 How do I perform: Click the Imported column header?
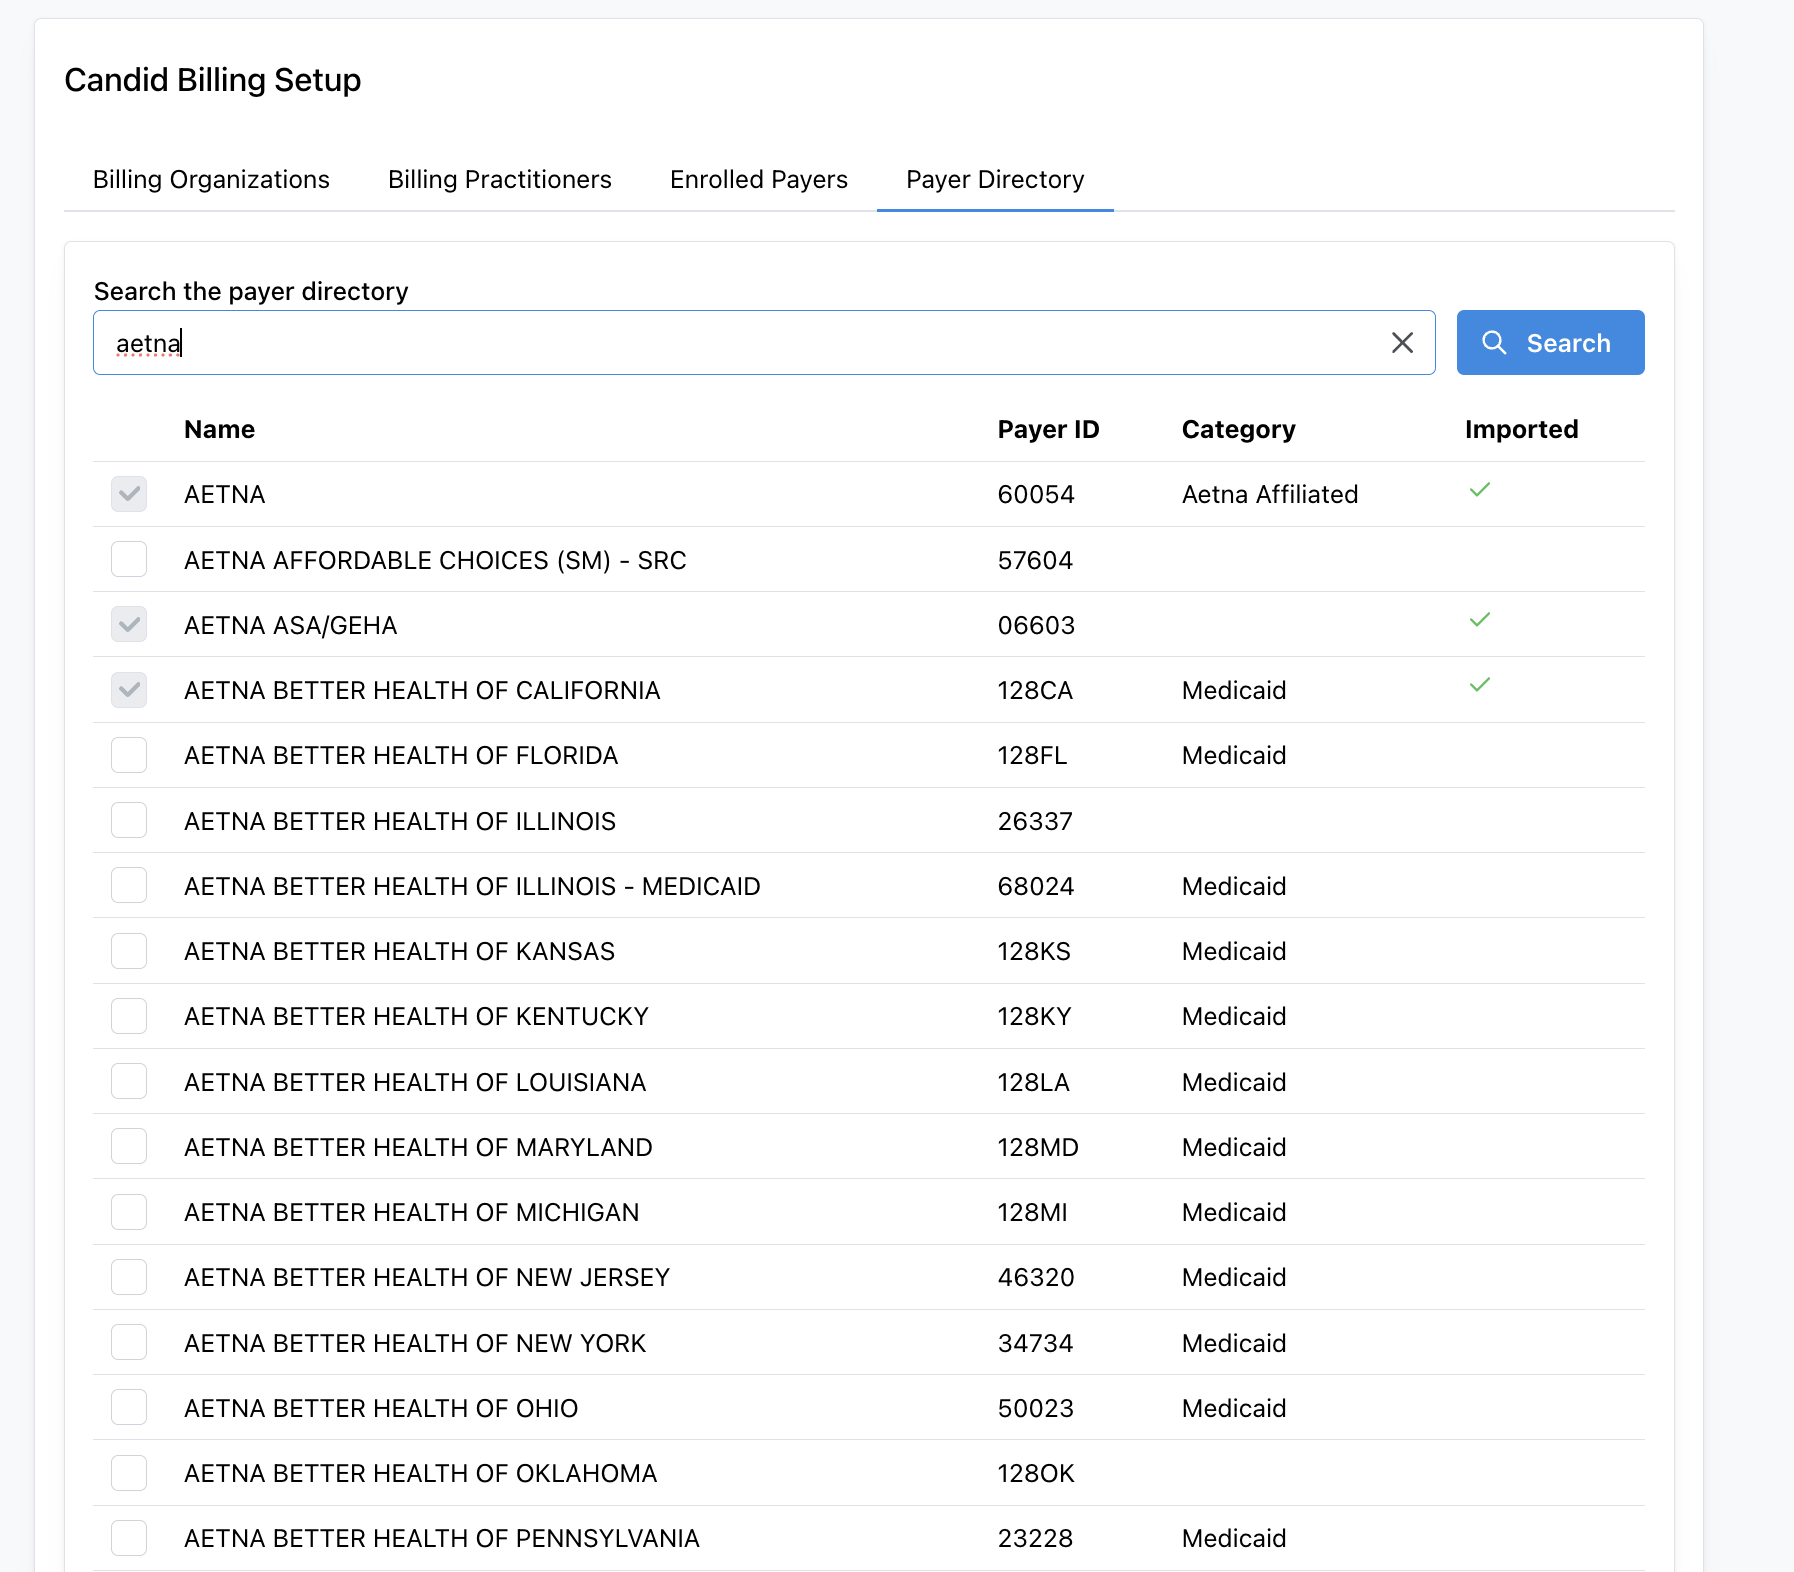click(1521, 429)
